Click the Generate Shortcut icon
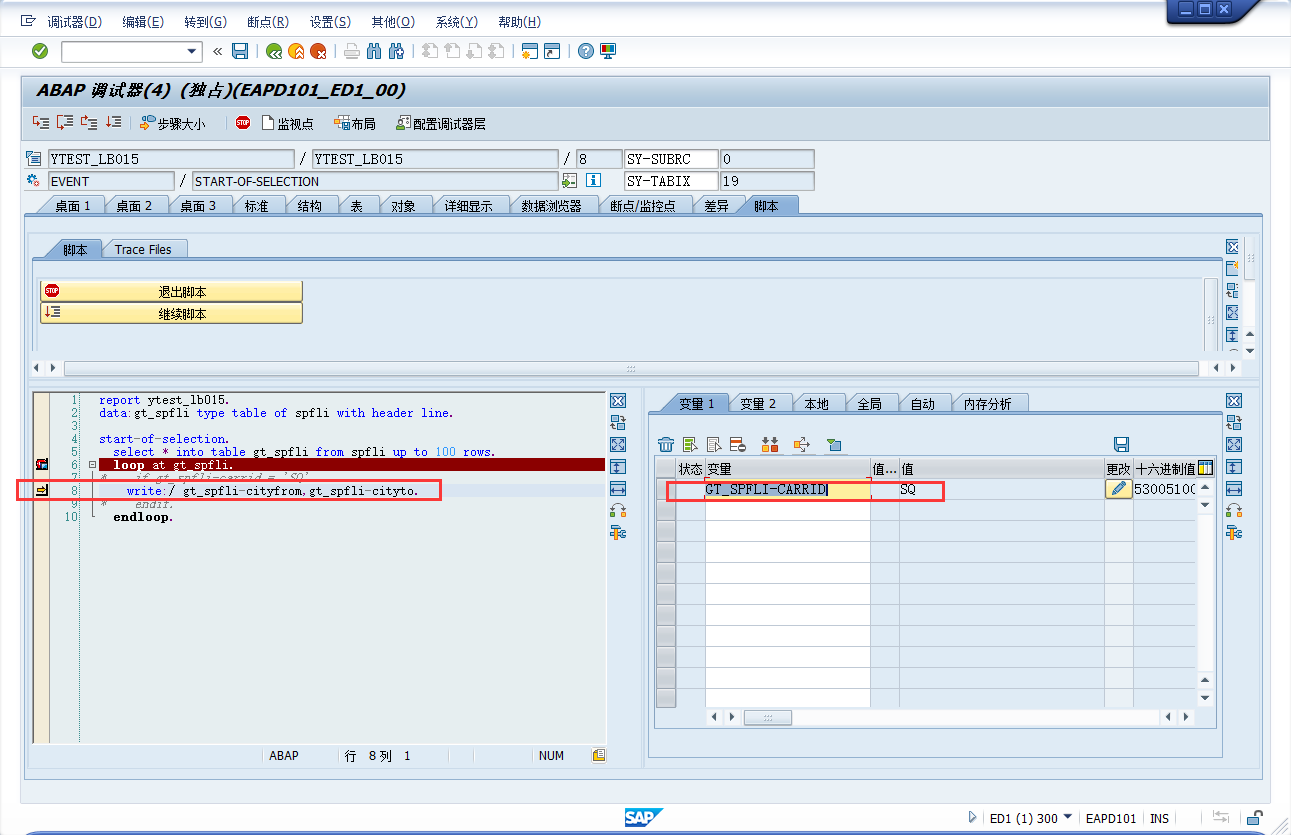Screen dimensions: 1291x835 [552, 51]
